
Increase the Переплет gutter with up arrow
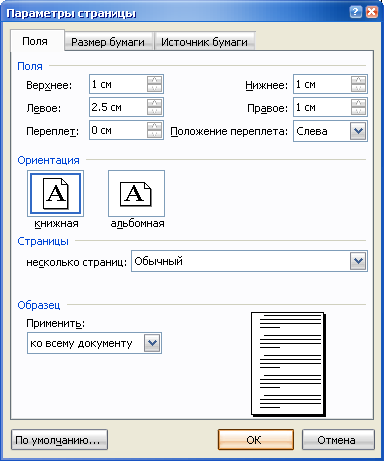coord(154,126)
